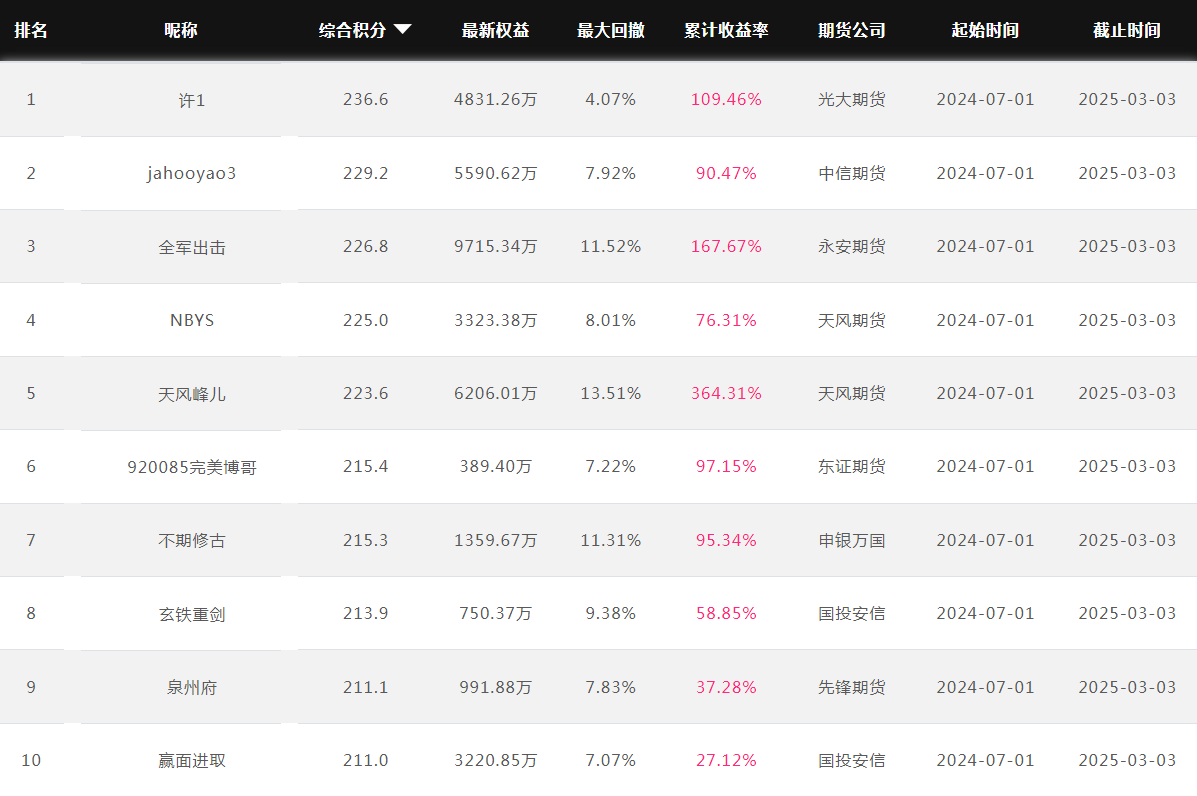Select equity value 750.37万
1197x796 pixels.
click(495, 614)
